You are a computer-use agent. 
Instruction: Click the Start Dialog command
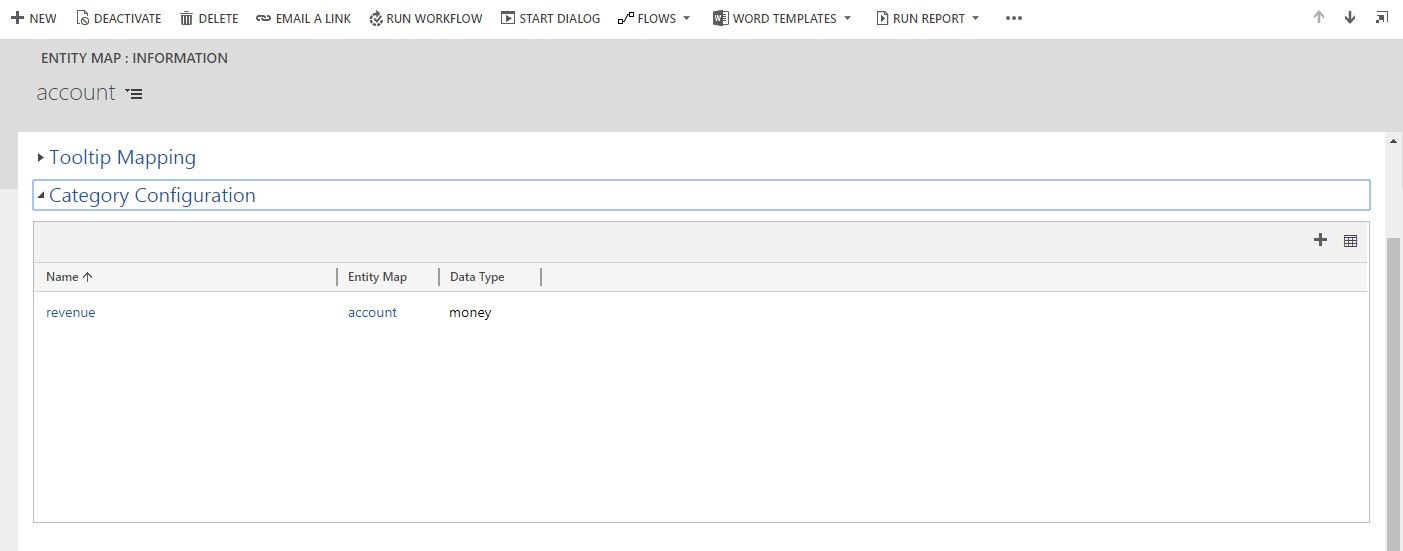(550, 18)
